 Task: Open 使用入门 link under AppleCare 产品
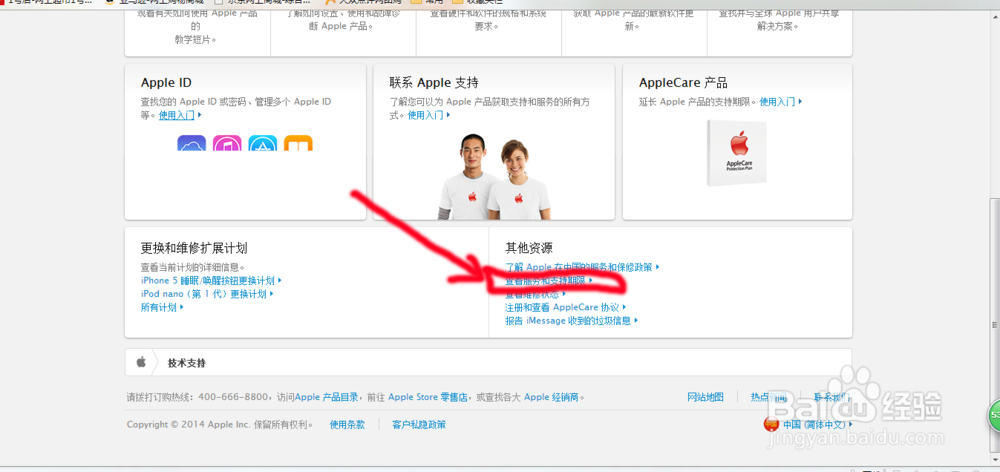(x=777, y=101)
